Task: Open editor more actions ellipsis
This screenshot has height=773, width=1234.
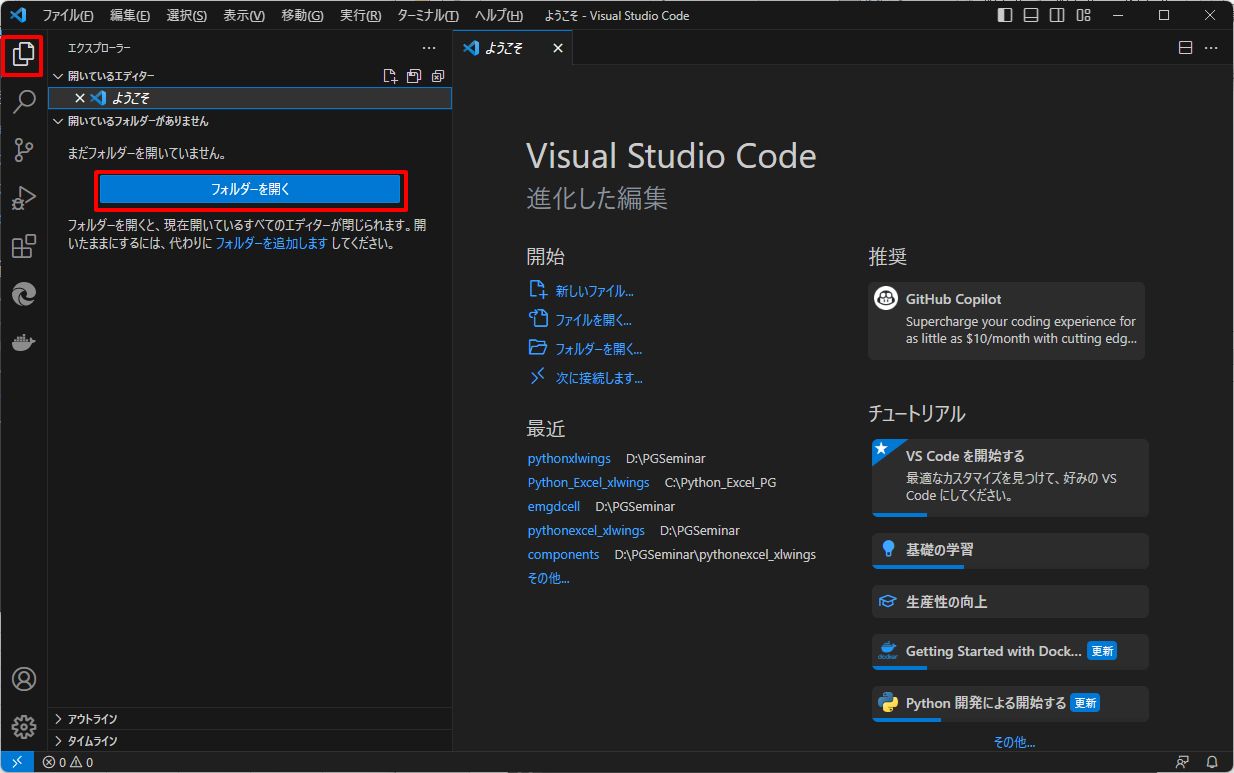Action: click(1211, 48)
